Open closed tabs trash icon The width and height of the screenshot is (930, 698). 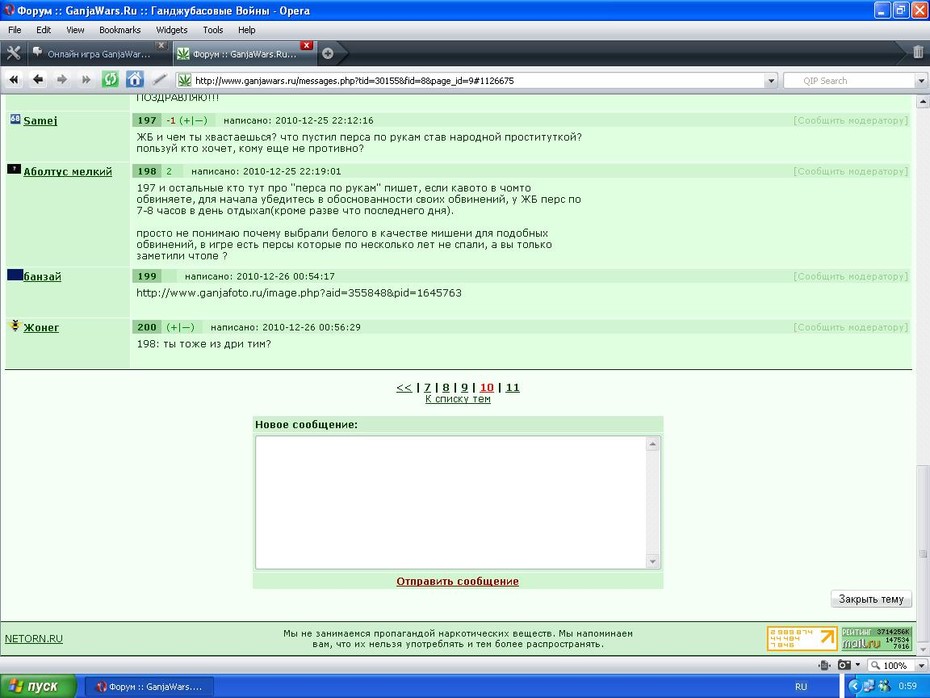point(918,52)
